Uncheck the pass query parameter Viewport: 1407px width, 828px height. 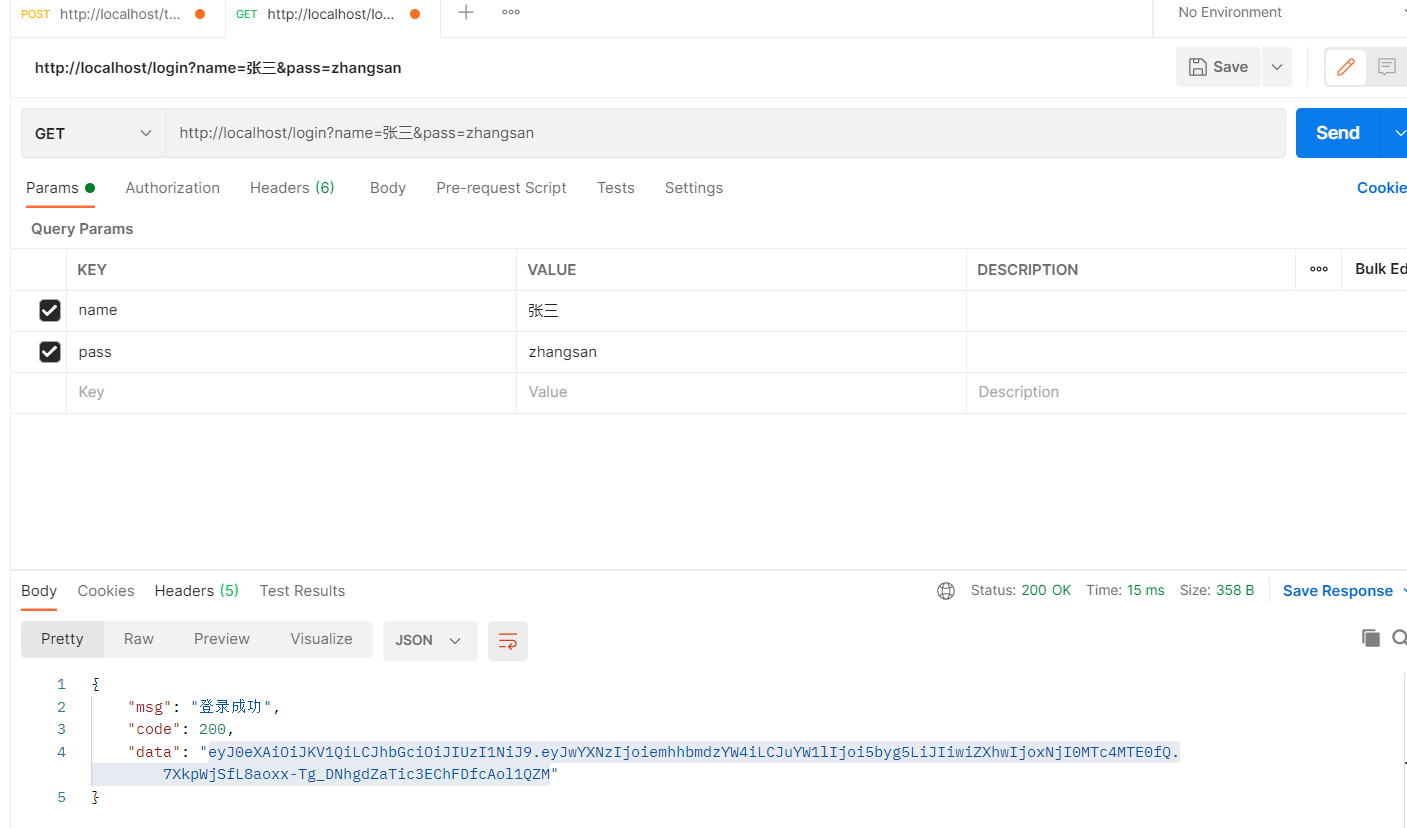50,351
